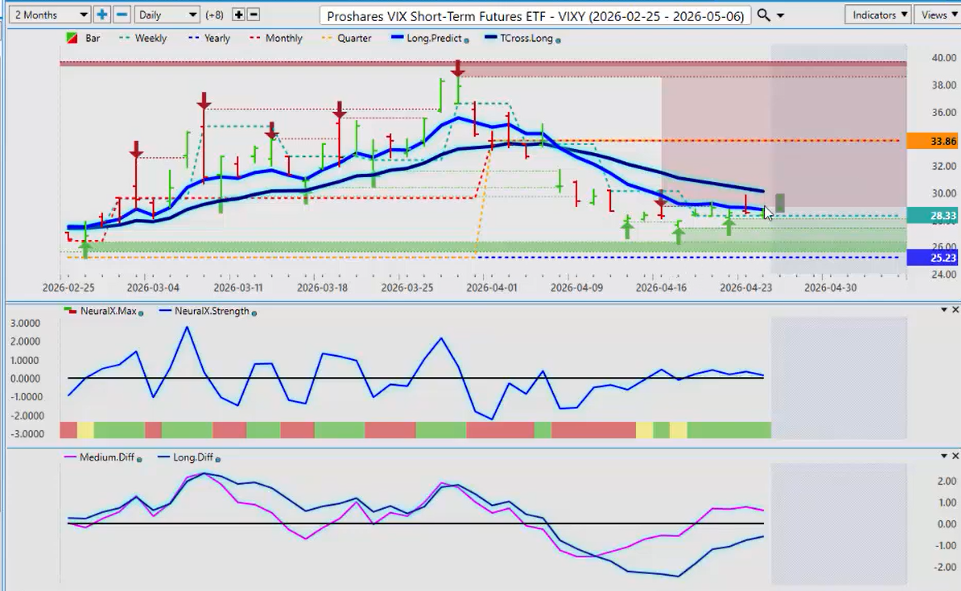Expand the search dropdown arrow

(781, 15)
